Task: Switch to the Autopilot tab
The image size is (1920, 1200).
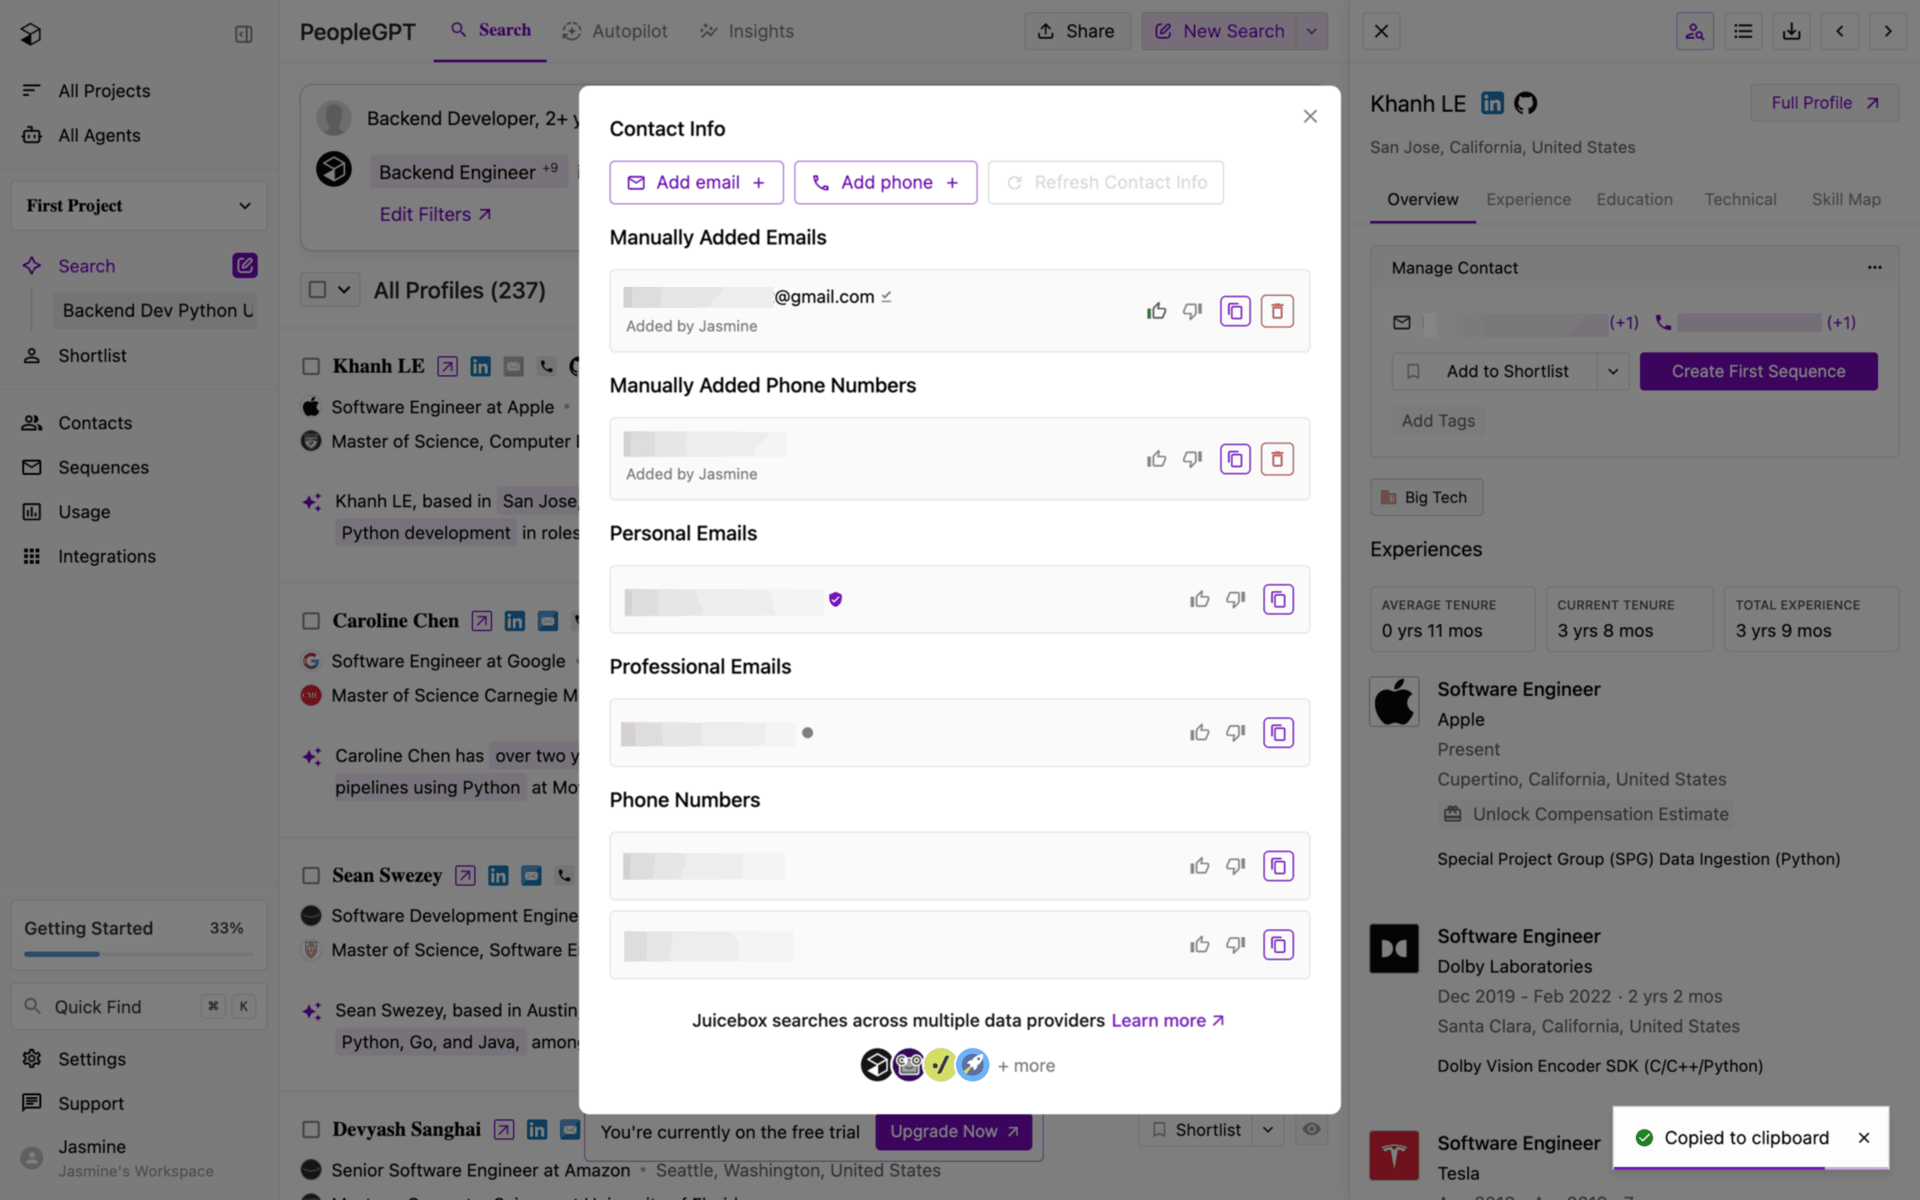Action: click(x=615, y=31)
